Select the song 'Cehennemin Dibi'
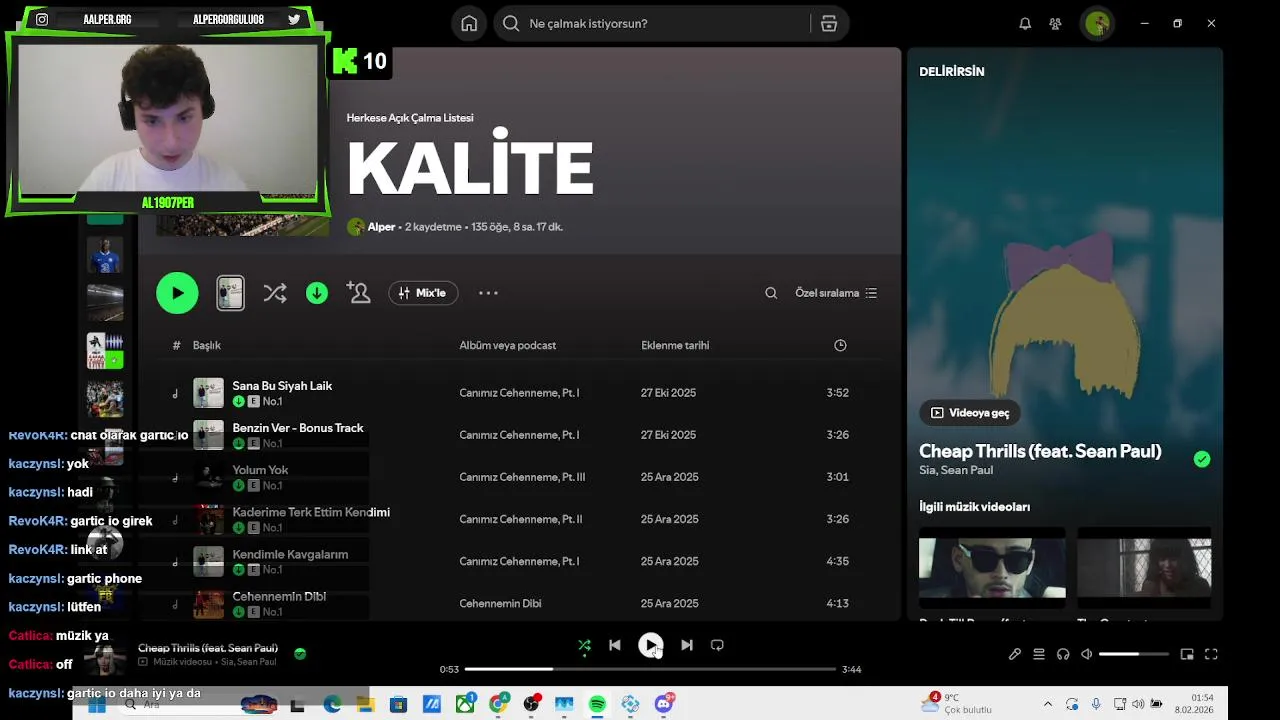The height and width of the screenshot is (720, 1280). 279,596
